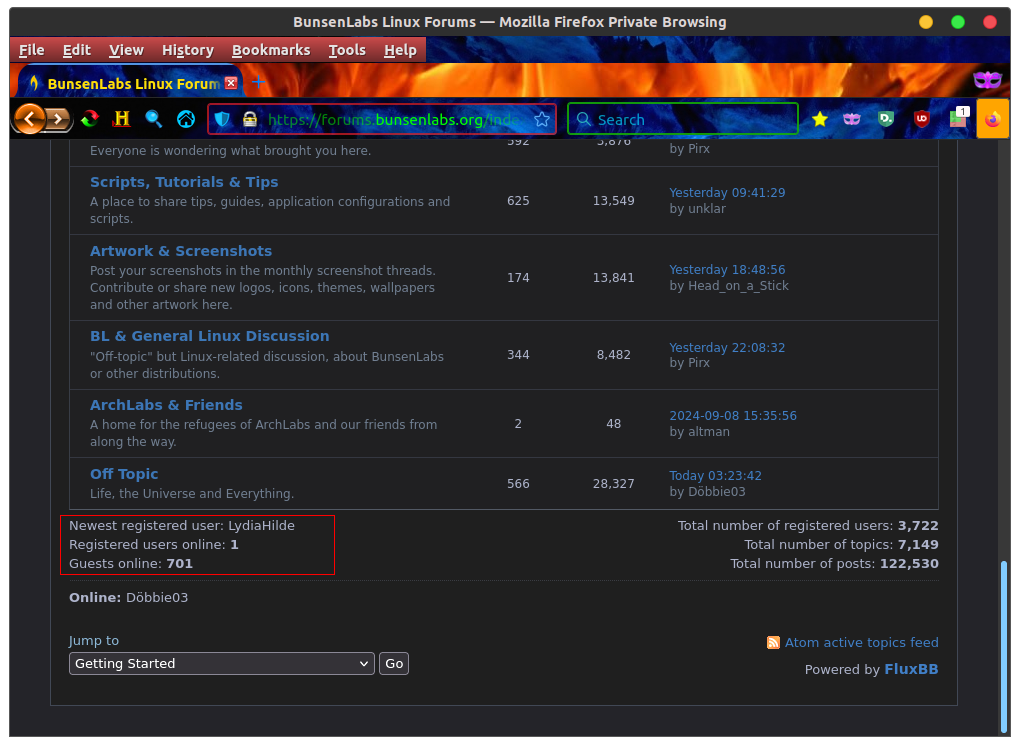Click post count 28,327 in Off Topic row
Screen dimensions: 1020x746
[x=613, y=484]
